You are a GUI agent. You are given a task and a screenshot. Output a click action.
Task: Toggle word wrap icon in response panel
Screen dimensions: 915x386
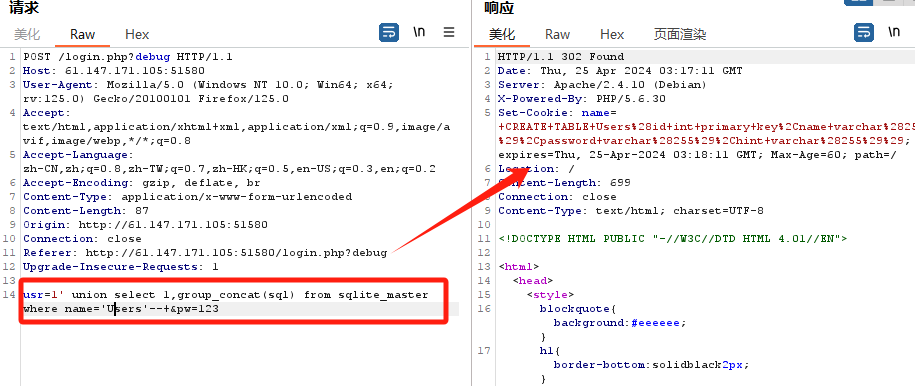[864, 32]
